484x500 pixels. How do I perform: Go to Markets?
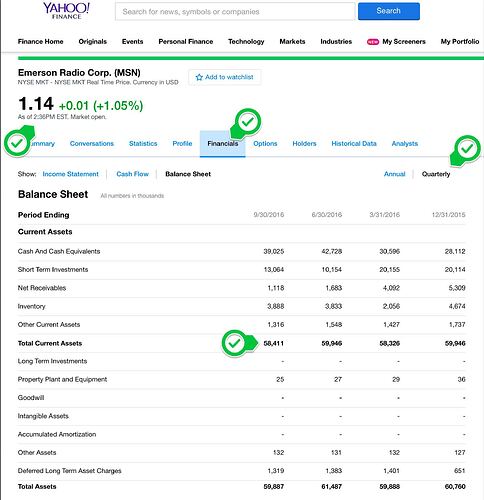pos(292,42)
